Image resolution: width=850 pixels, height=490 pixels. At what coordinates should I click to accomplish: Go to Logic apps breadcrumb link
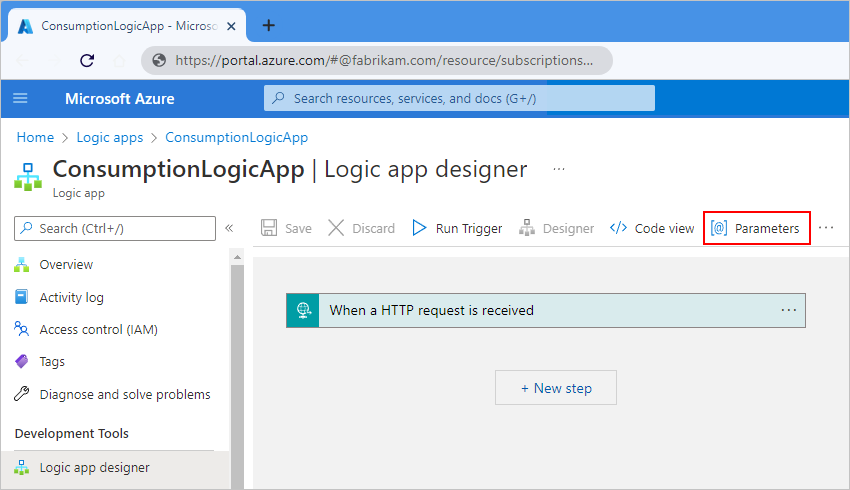(110, 138)
